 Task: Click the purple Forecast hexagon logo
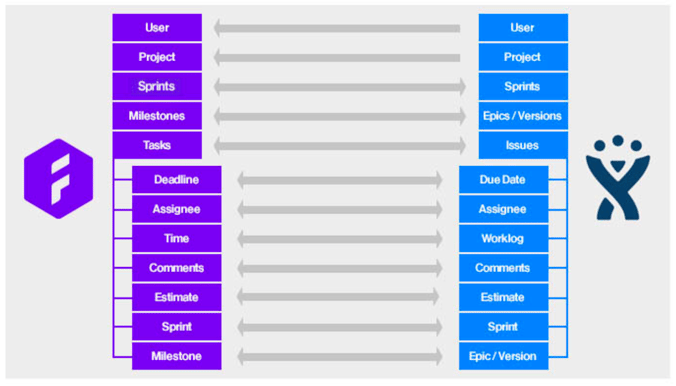click(x=58, y=179)
